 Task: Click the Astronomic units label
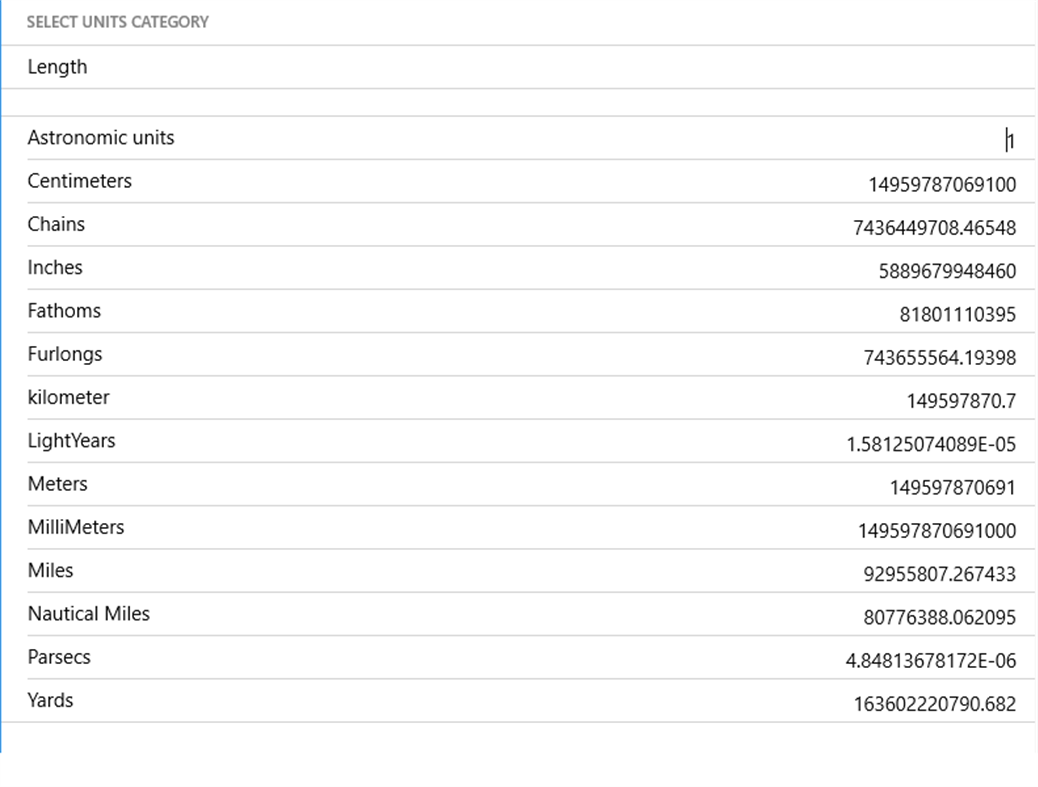pyautogui.click(x=100, y=137)
